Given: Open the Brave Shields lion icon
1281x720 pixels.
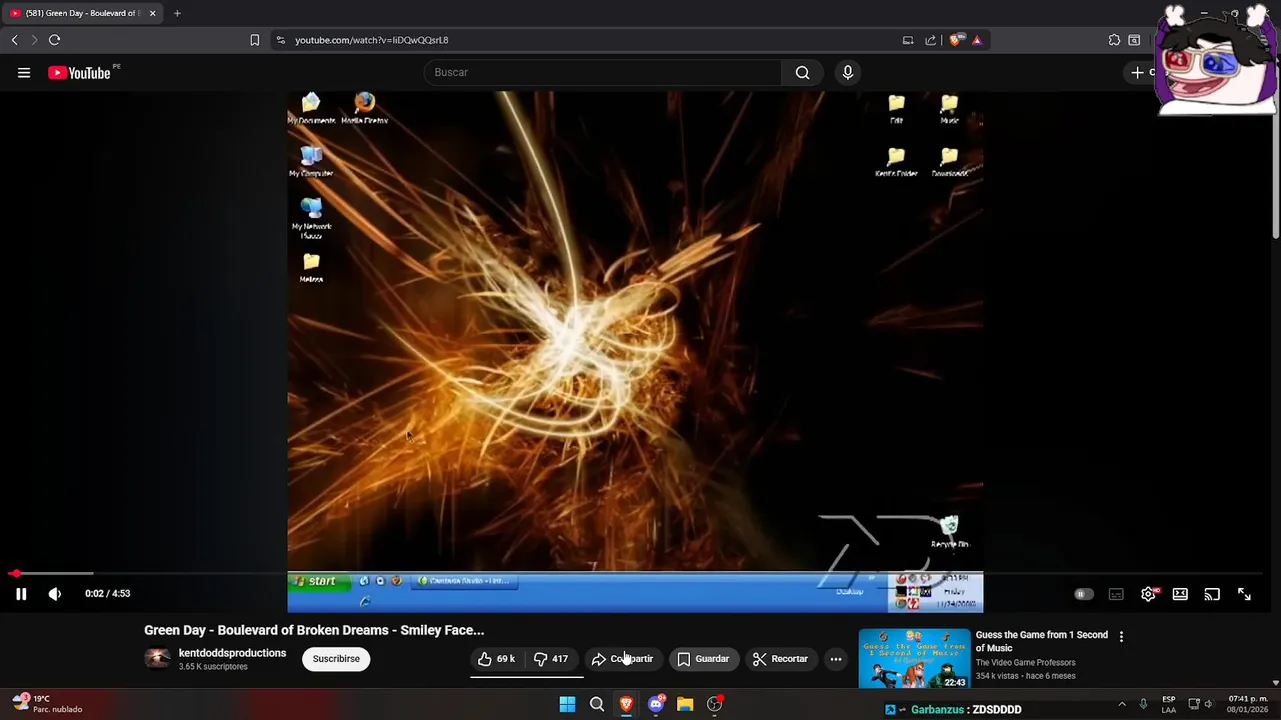Looking at the screenshot, I should click(x=956, y=40).
